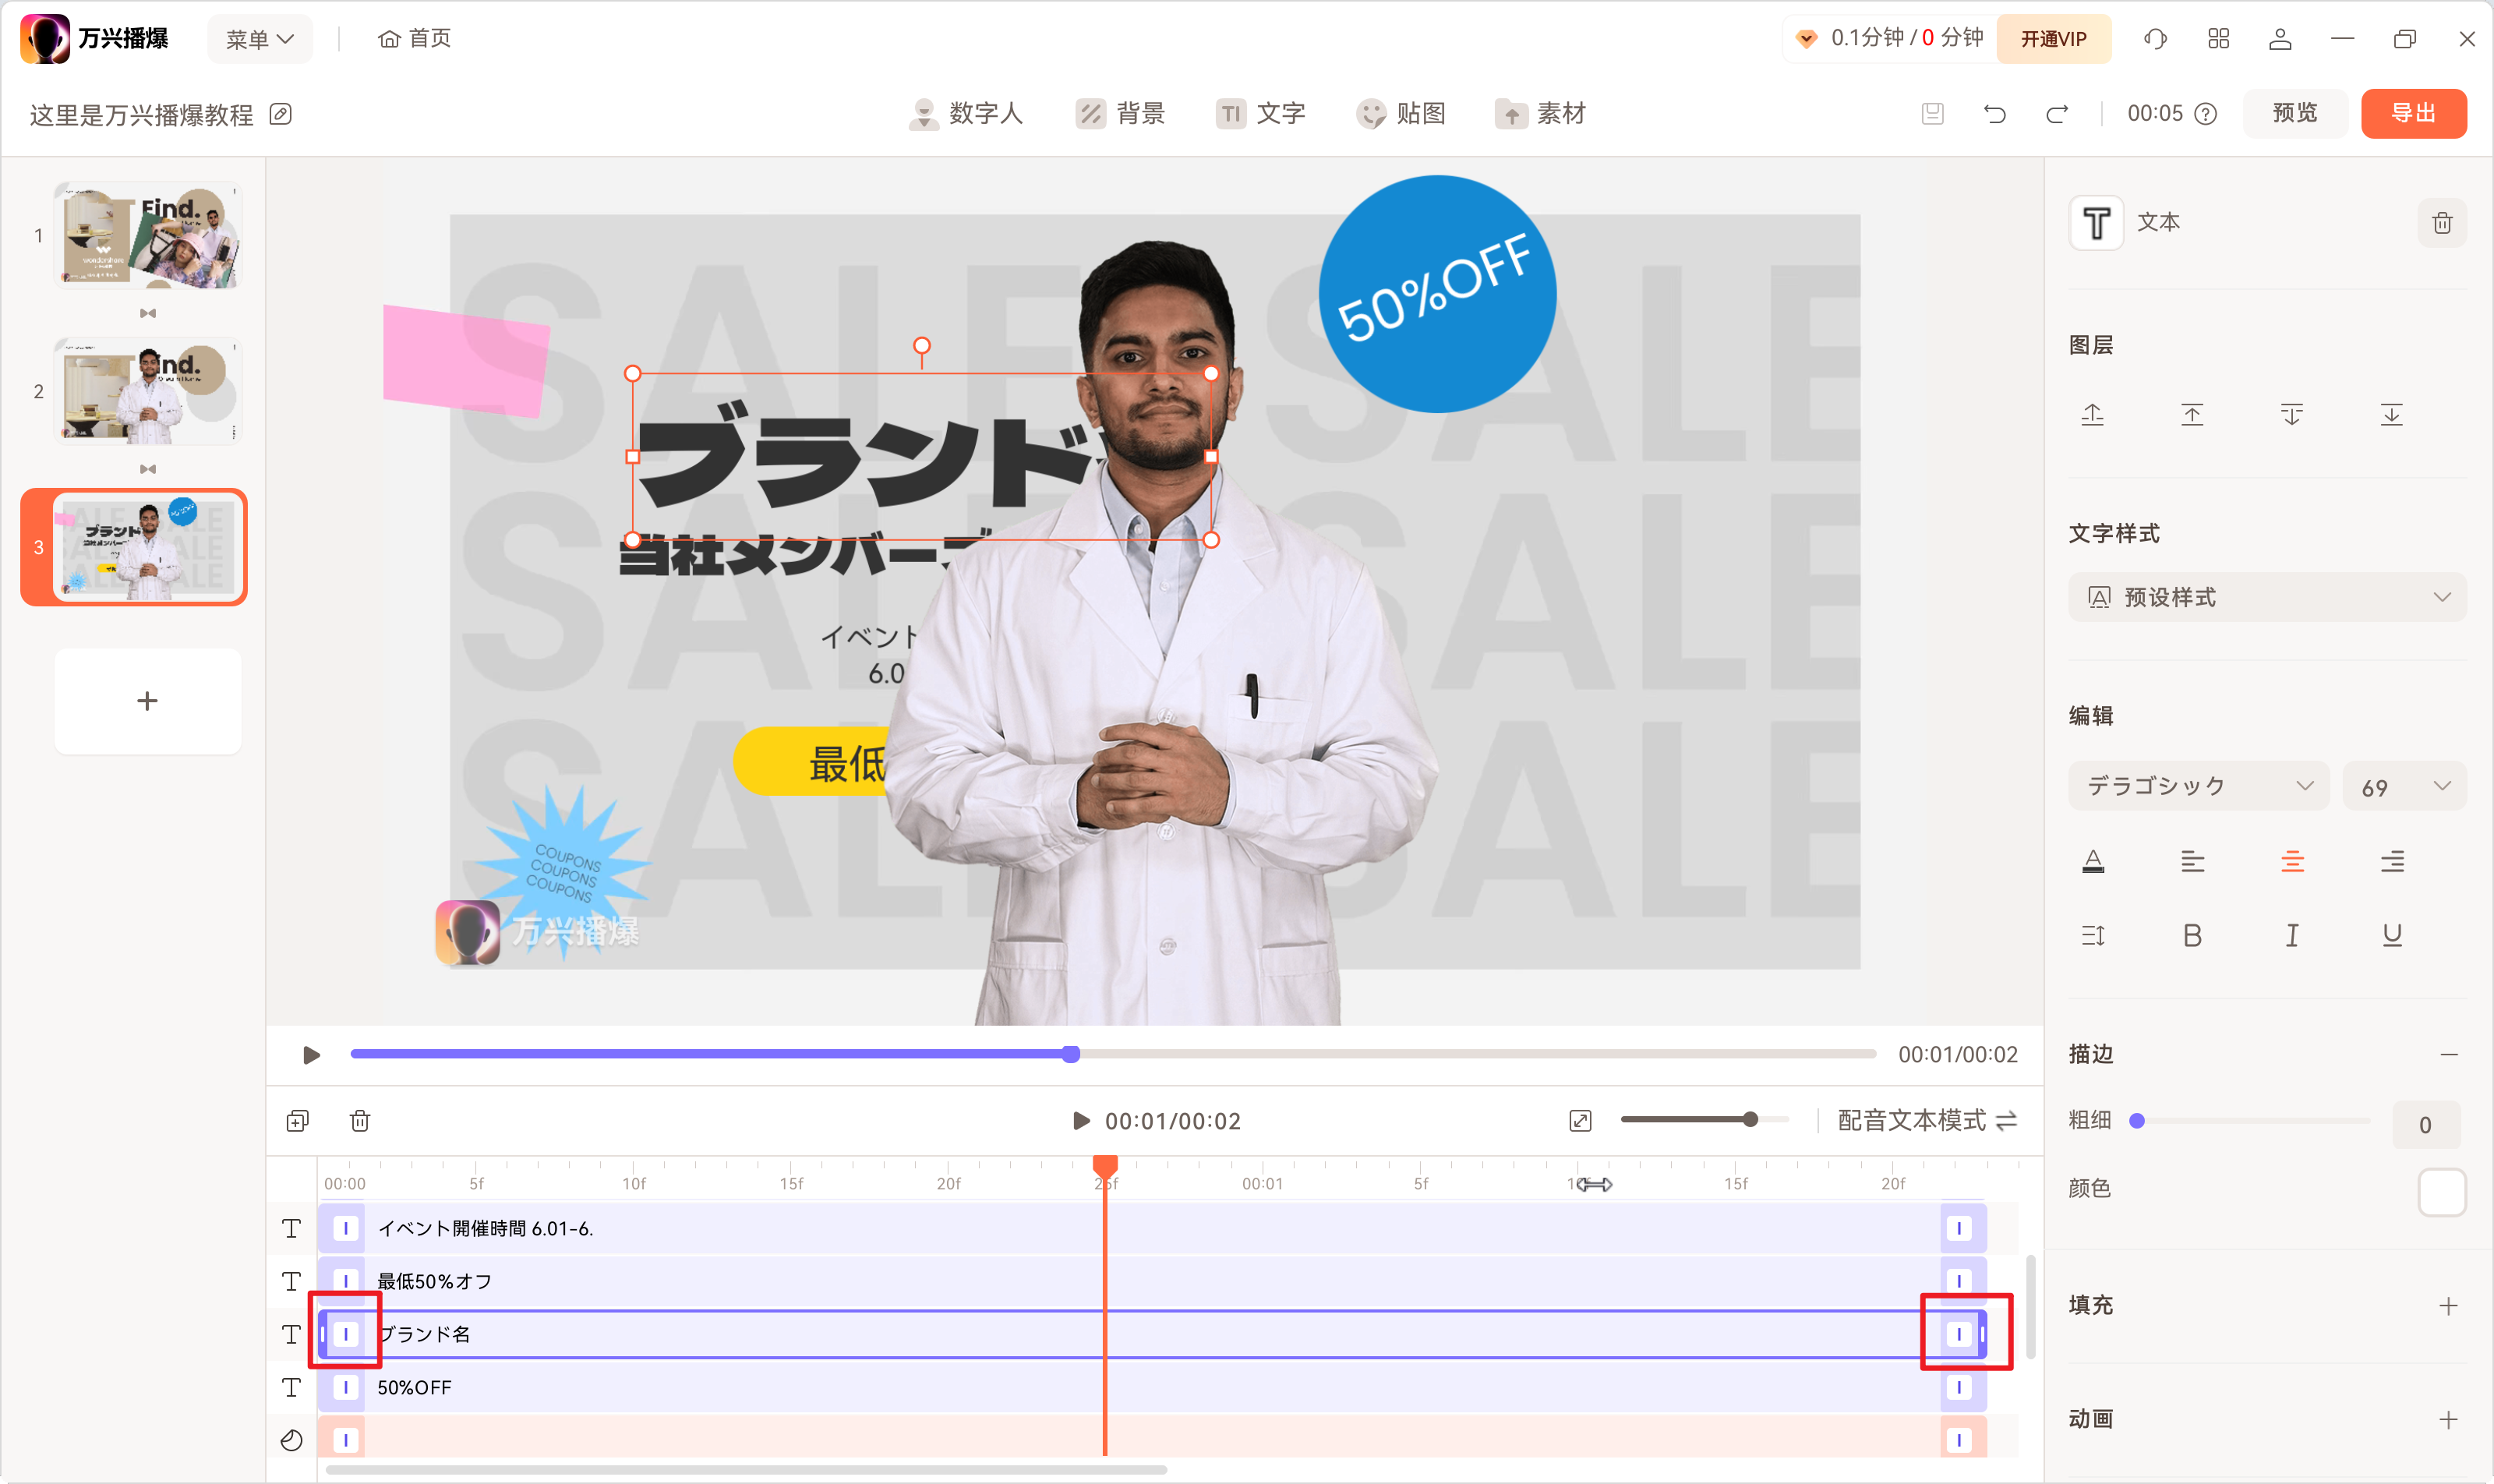
Task: Open the 数字人 tab
Action: (966, 113)
